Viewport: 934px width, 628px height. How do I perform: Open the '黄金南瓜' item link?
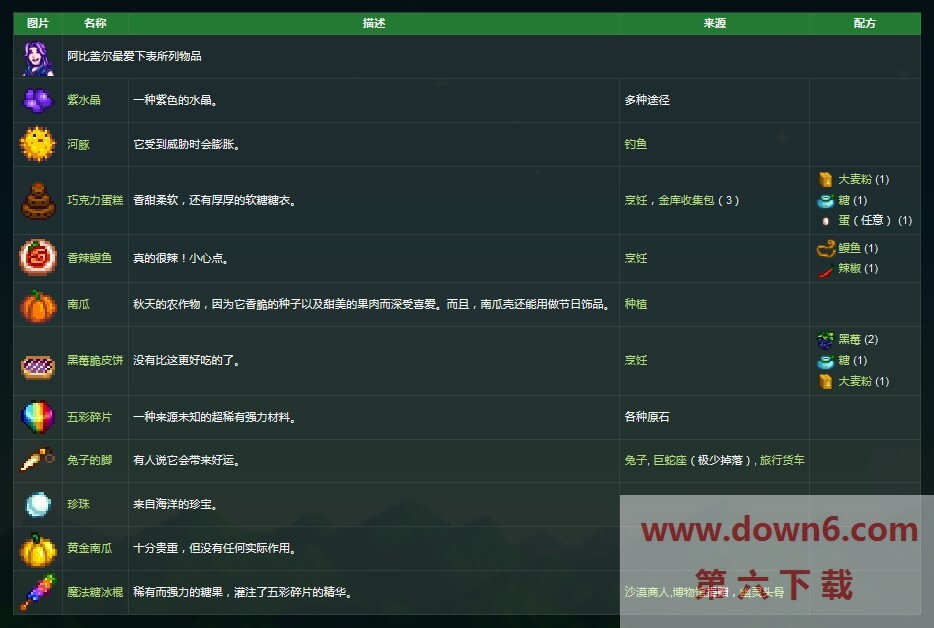89,548
